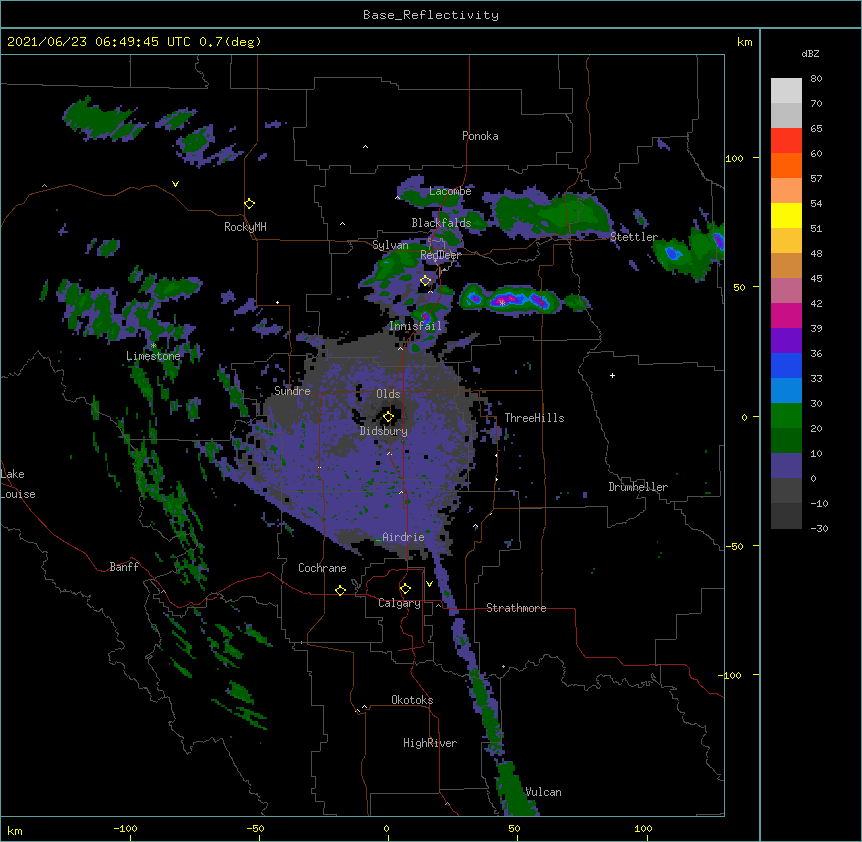This screenshot has height=842, width=862.
Task: Click the Ponoka city label
Action: (480, 136)
